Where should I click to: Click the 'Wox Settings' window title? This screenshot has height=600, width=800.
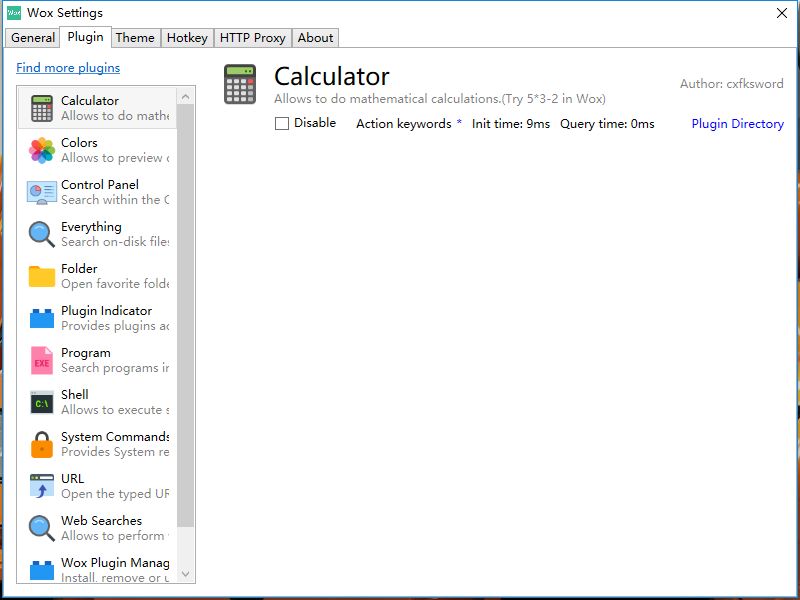tap(65, 13)
